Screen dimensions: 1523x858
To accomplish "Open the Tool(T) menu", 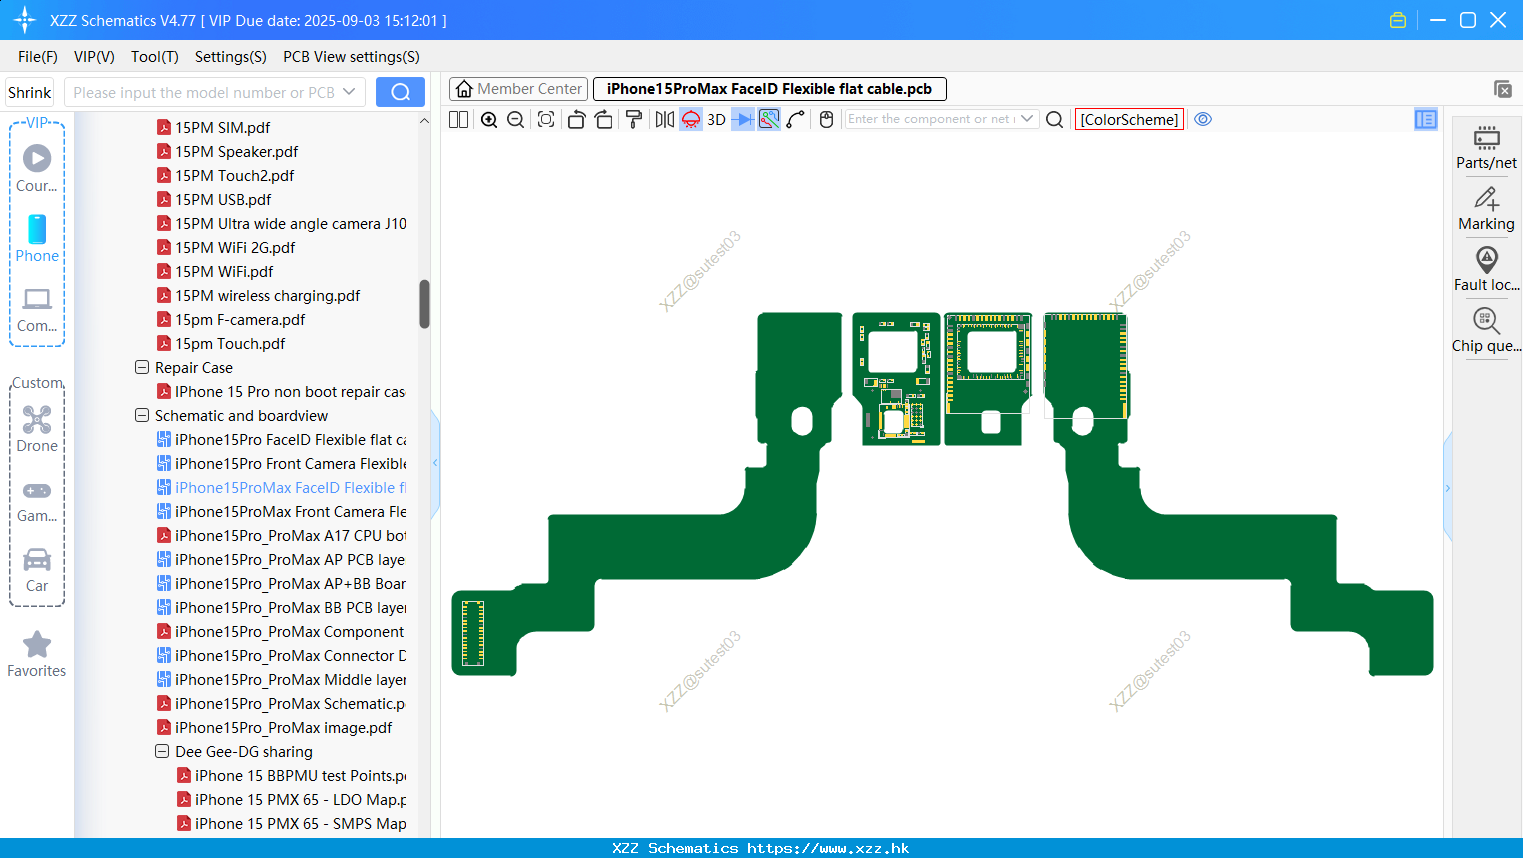I will [155, 57].
